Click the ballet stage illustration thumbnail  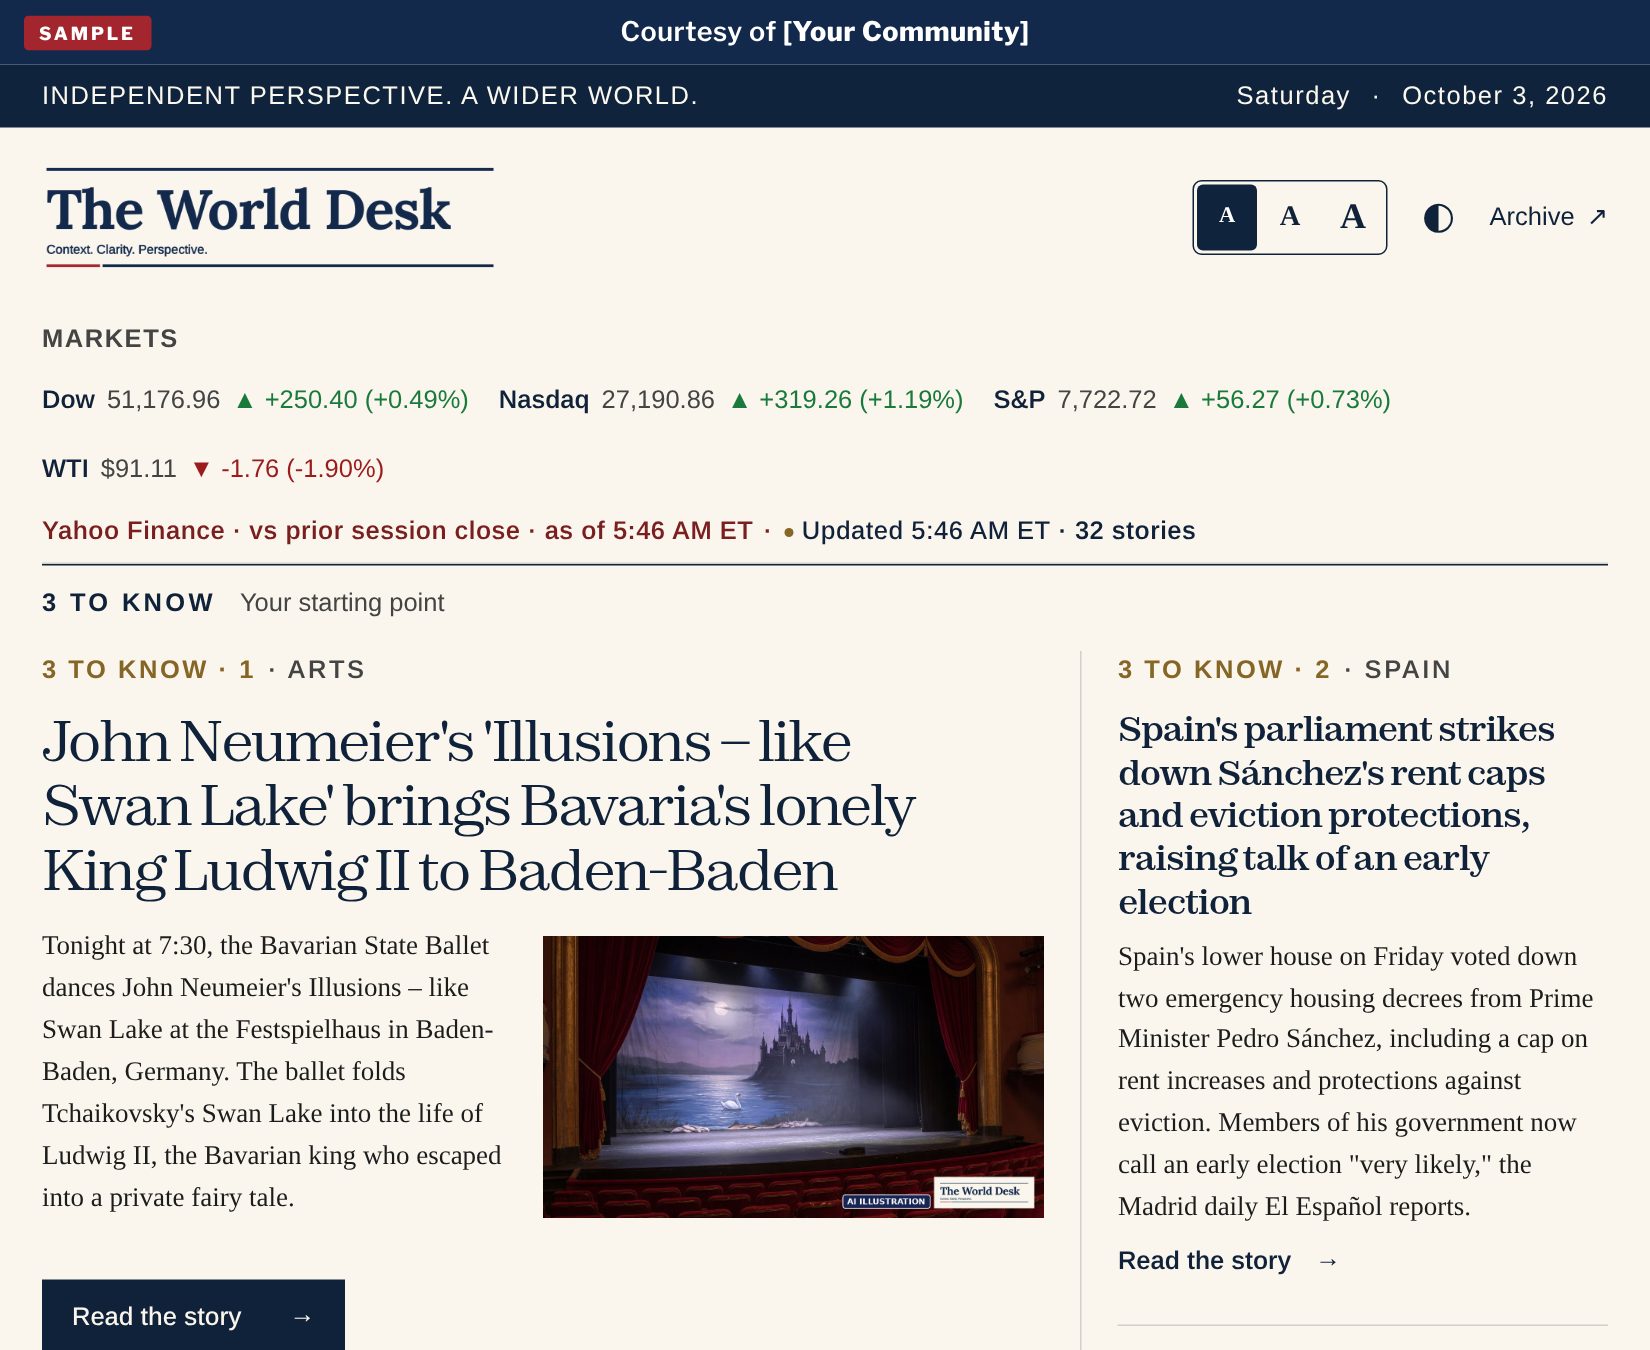pyautogui.click(x=793, y=1077)
